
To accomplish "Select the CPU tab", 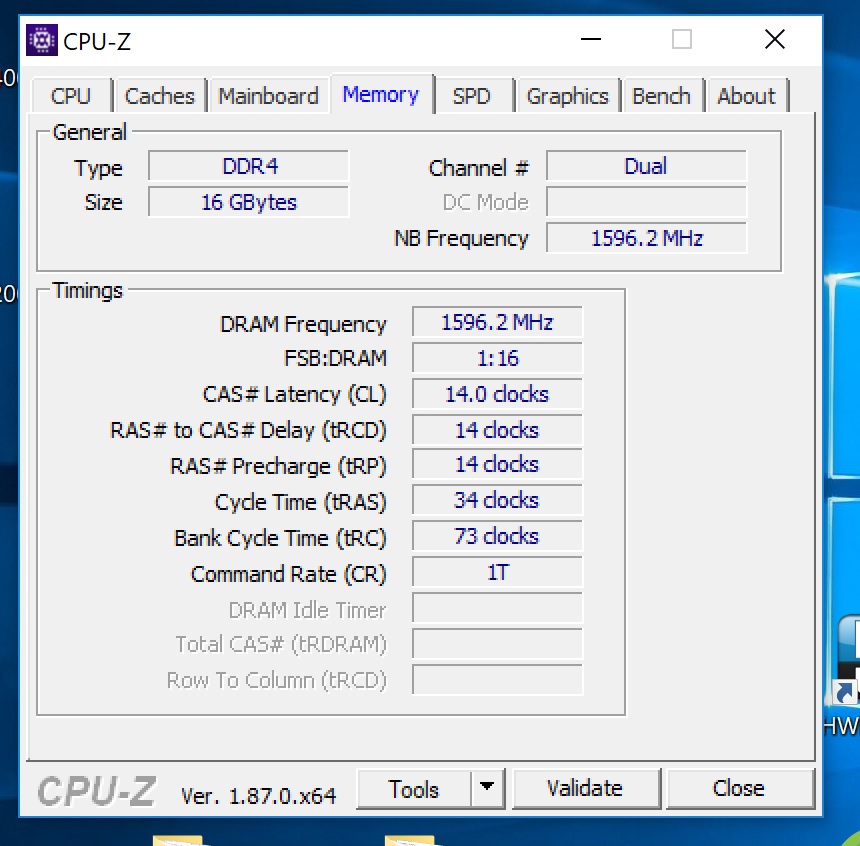I will point(70,95).
